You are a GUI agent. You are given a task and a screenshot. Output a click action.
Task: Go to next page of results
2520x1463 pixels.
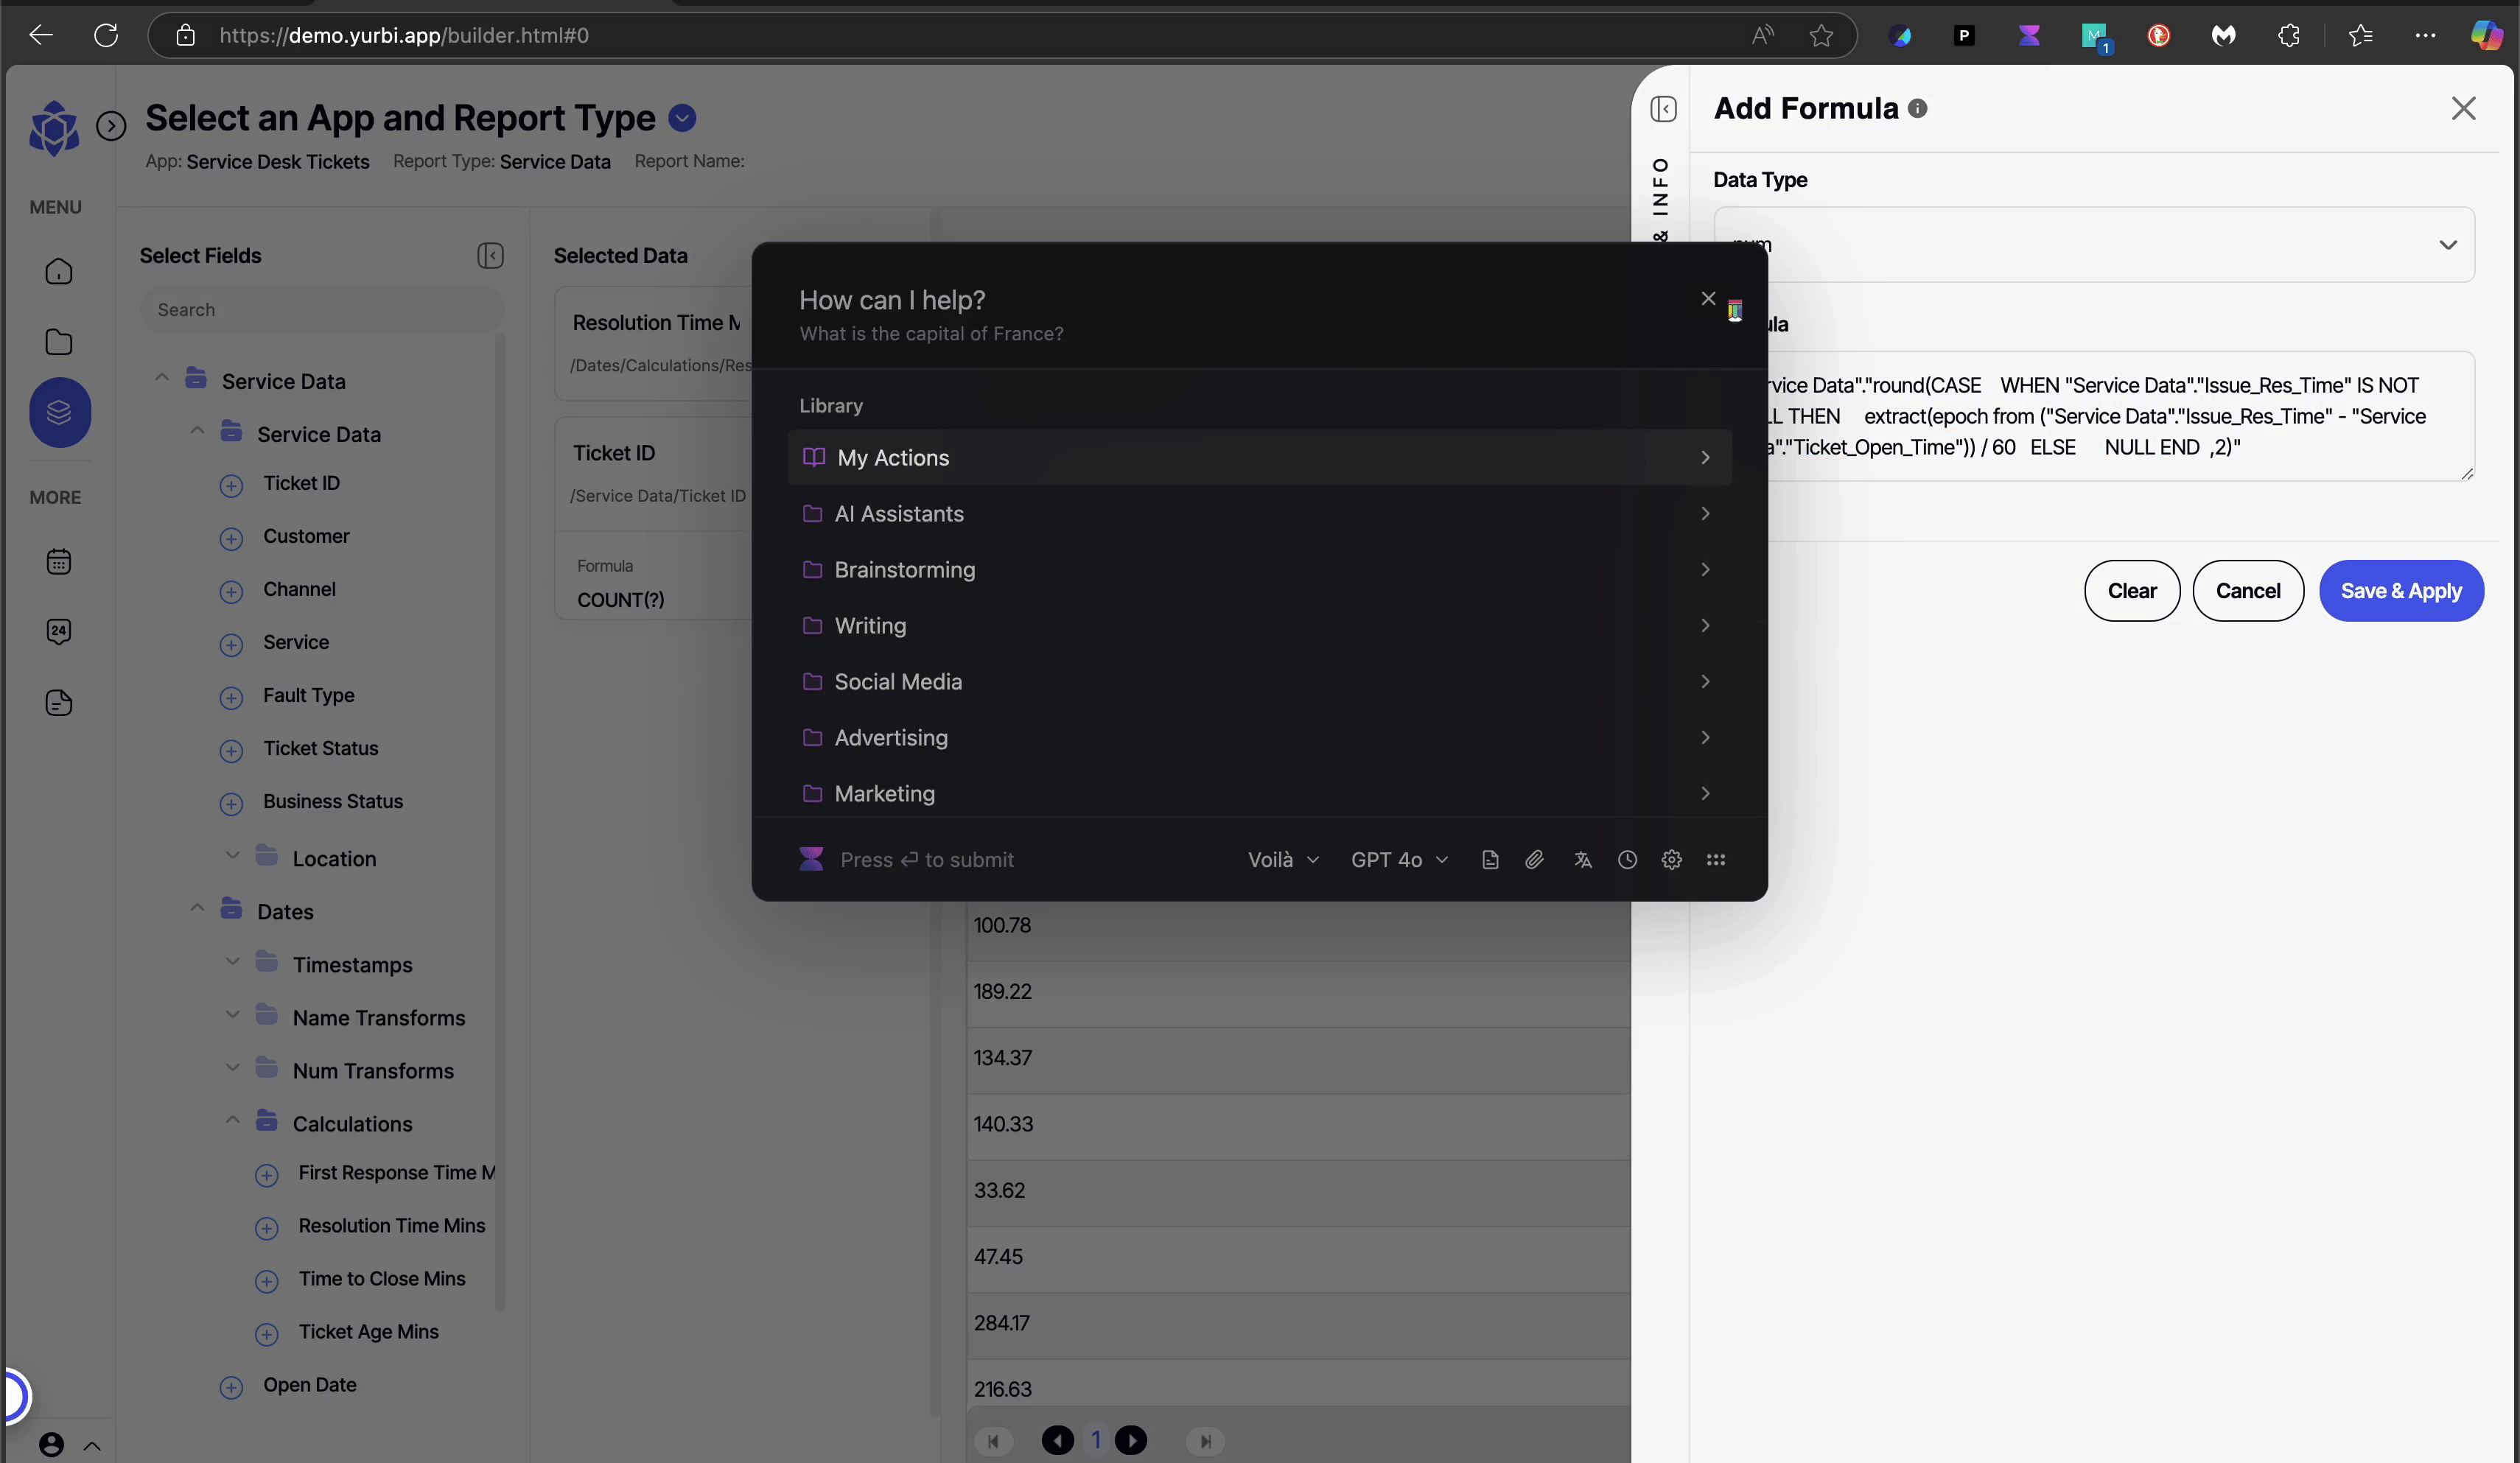(1131, 1440)
